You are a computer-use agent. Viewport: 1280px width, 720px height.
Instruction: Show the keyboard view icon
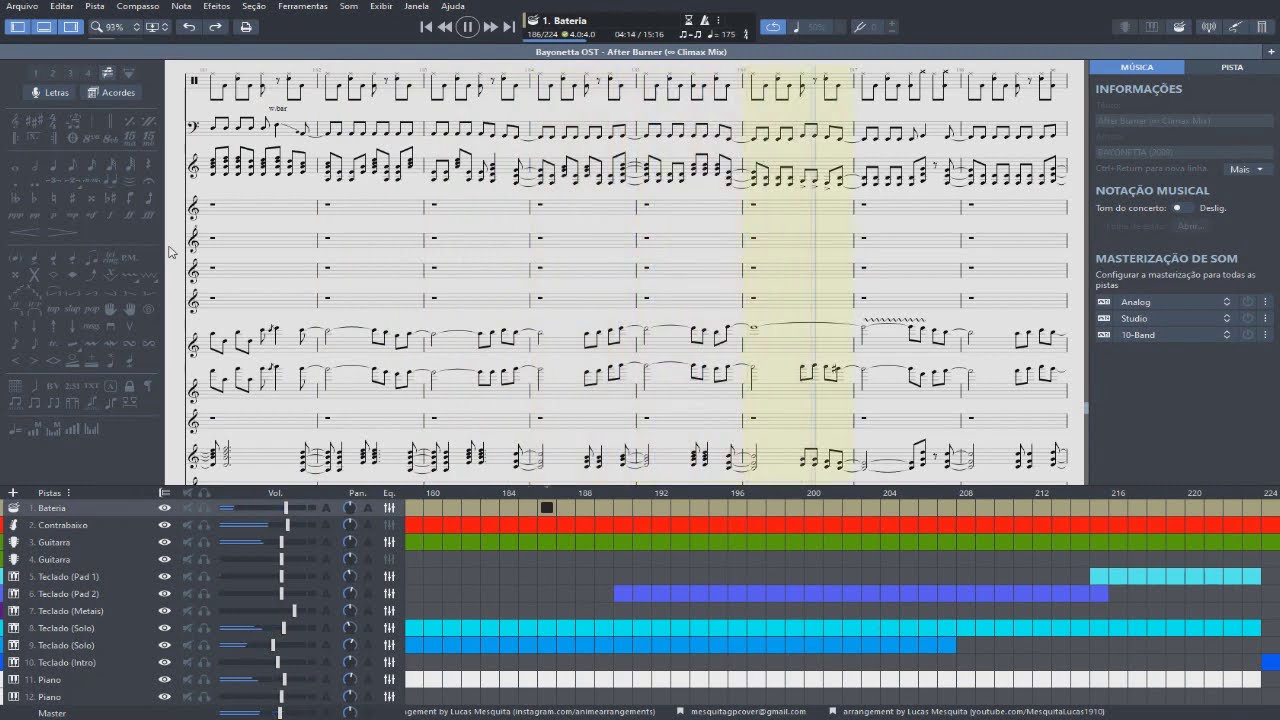[1152, 27]
